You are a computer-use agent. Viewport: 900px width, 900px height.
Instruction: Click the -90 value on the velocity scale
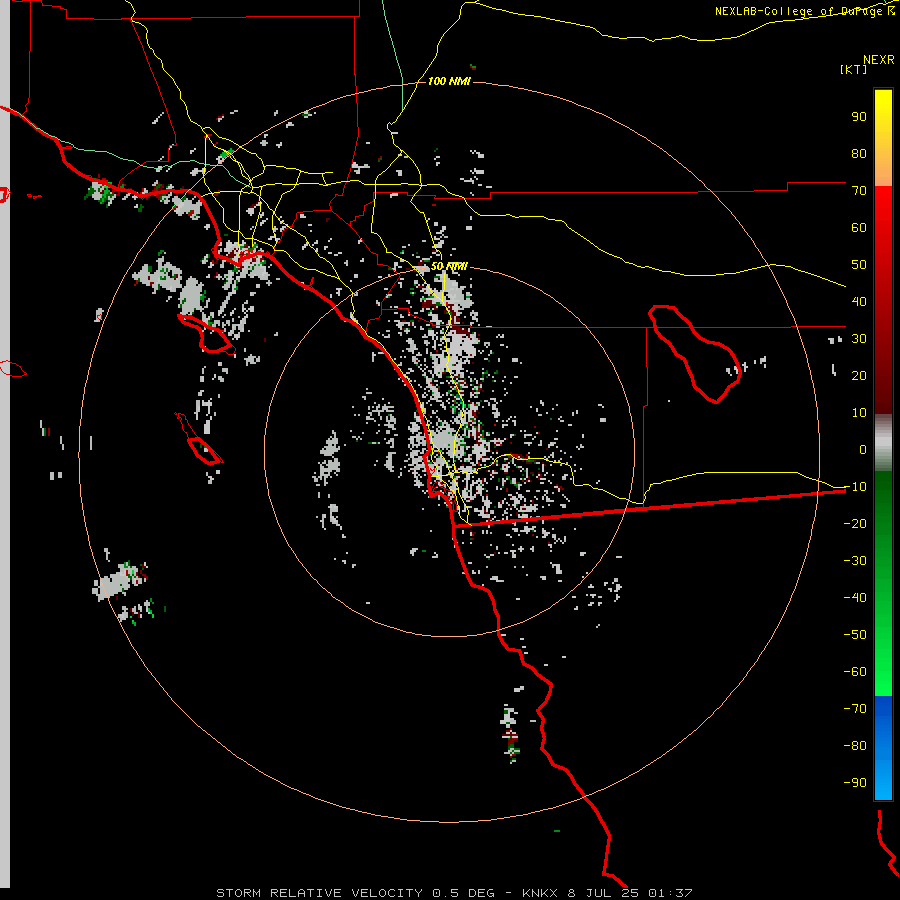(855, 783)
